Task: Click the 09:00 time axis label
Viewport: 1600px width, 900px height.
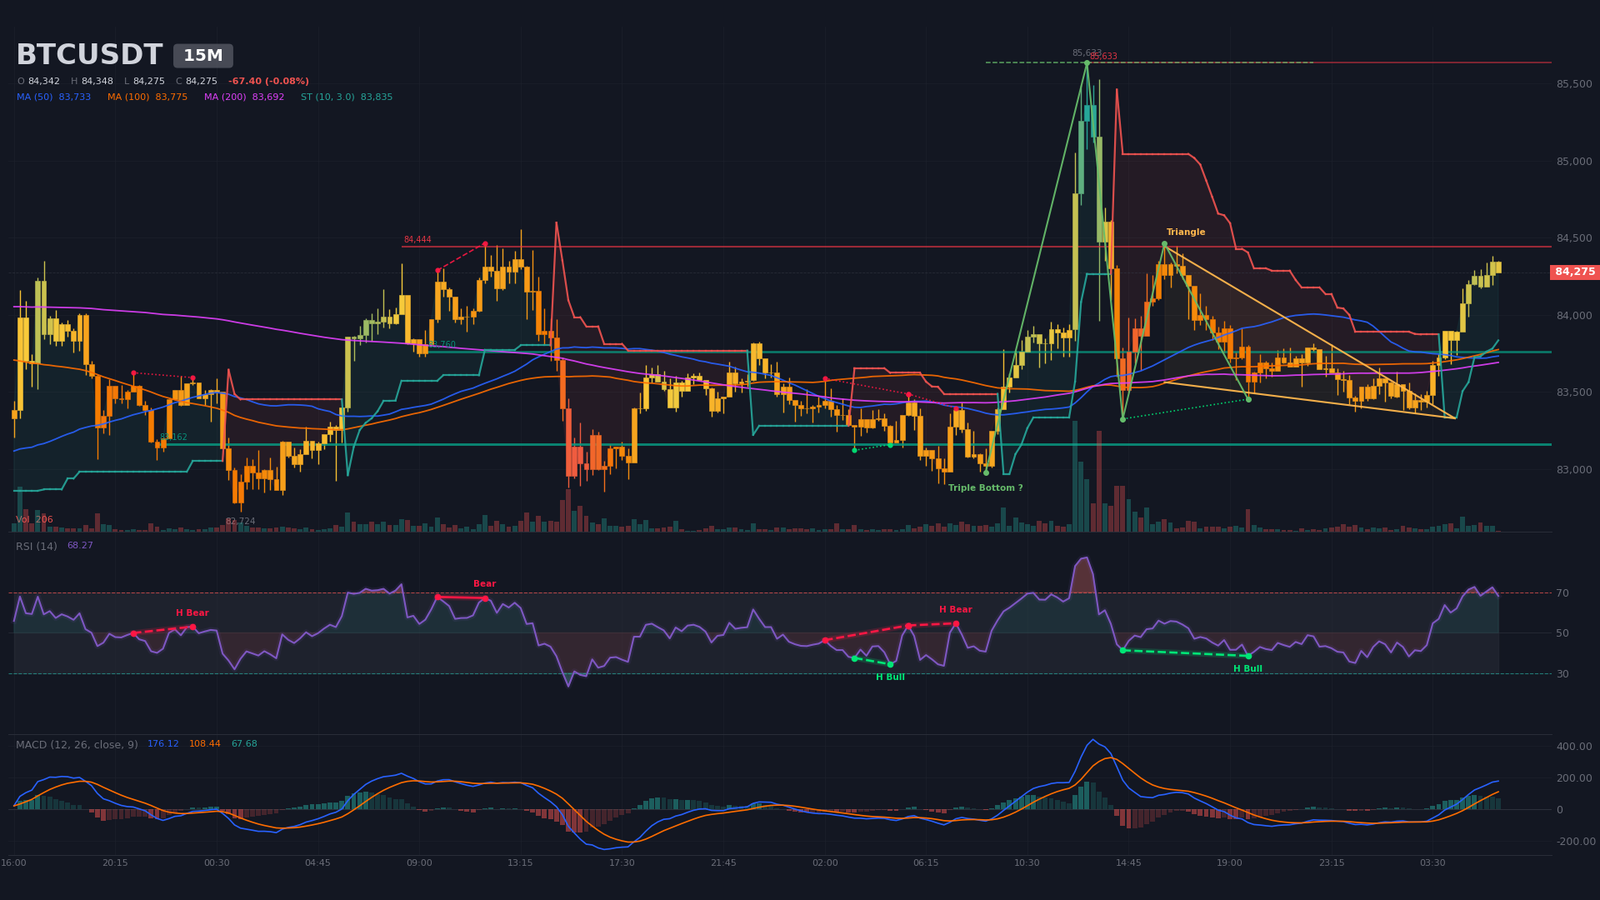Action: tap(419, 862)
